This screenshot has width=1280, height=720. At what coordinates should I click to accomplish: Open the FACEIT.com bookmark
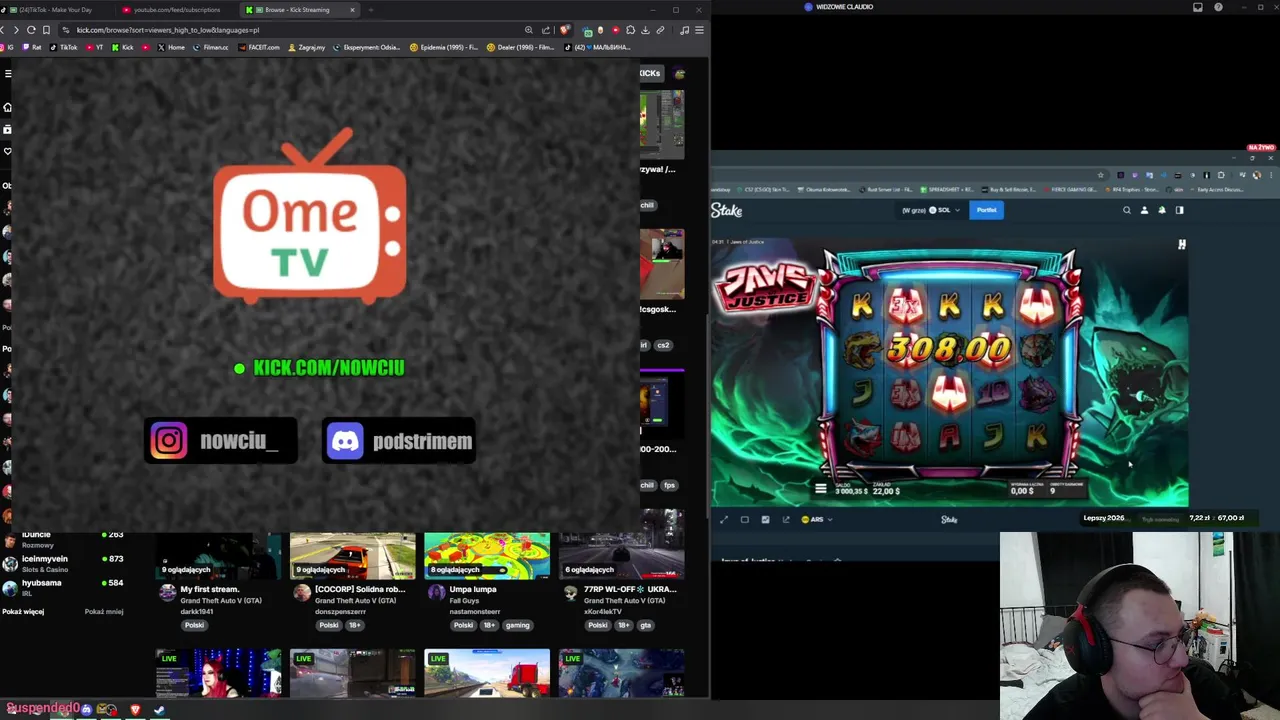(x=260, y=47)
